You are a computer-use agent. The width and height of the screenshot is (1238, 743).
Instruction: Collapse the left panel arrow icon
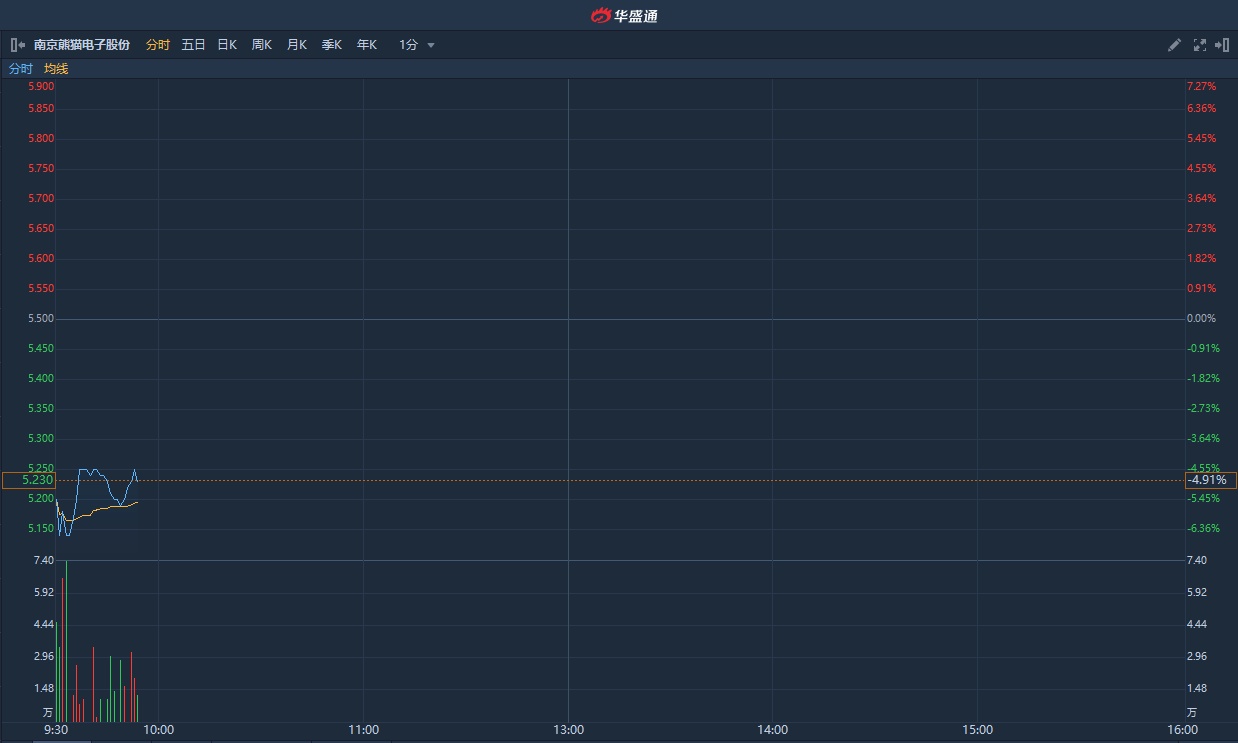pyautogui.click(x=17, y=45)
